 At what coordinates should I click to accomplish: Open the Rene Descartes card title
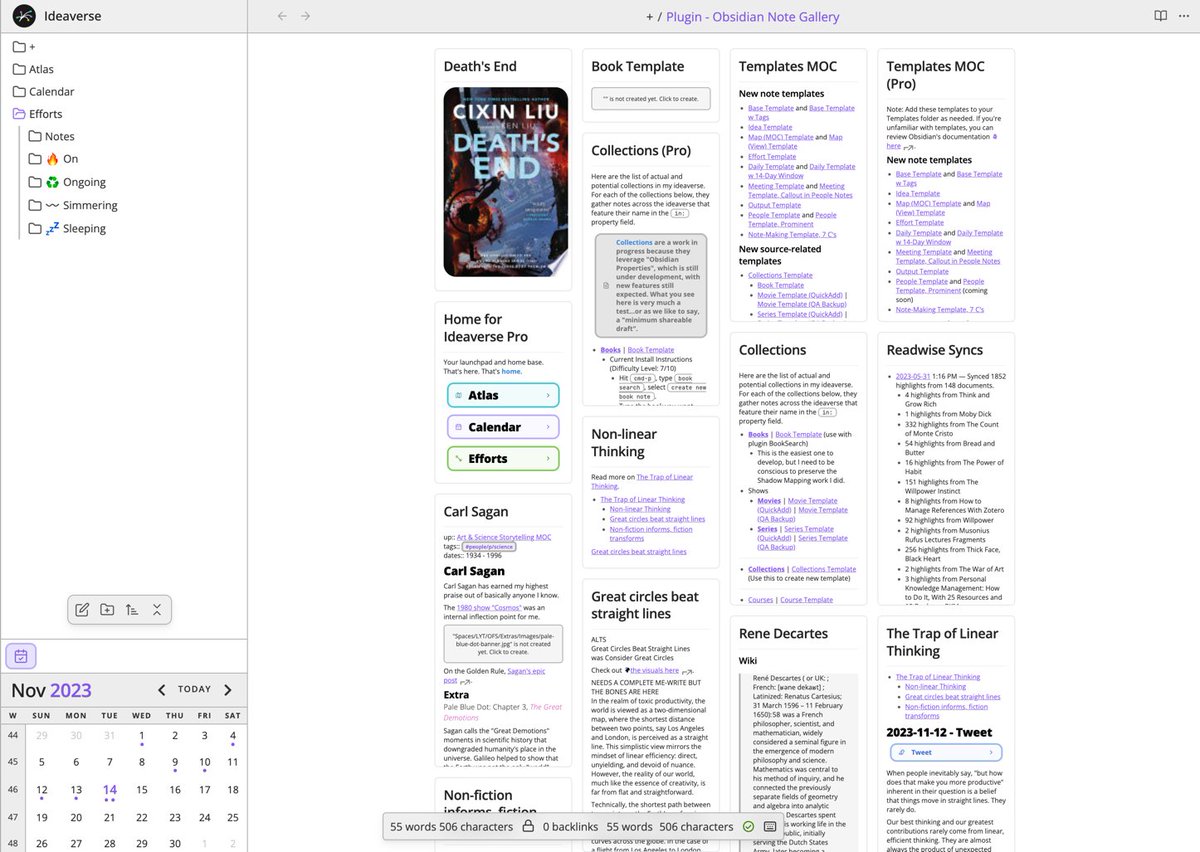coord(783,633)
